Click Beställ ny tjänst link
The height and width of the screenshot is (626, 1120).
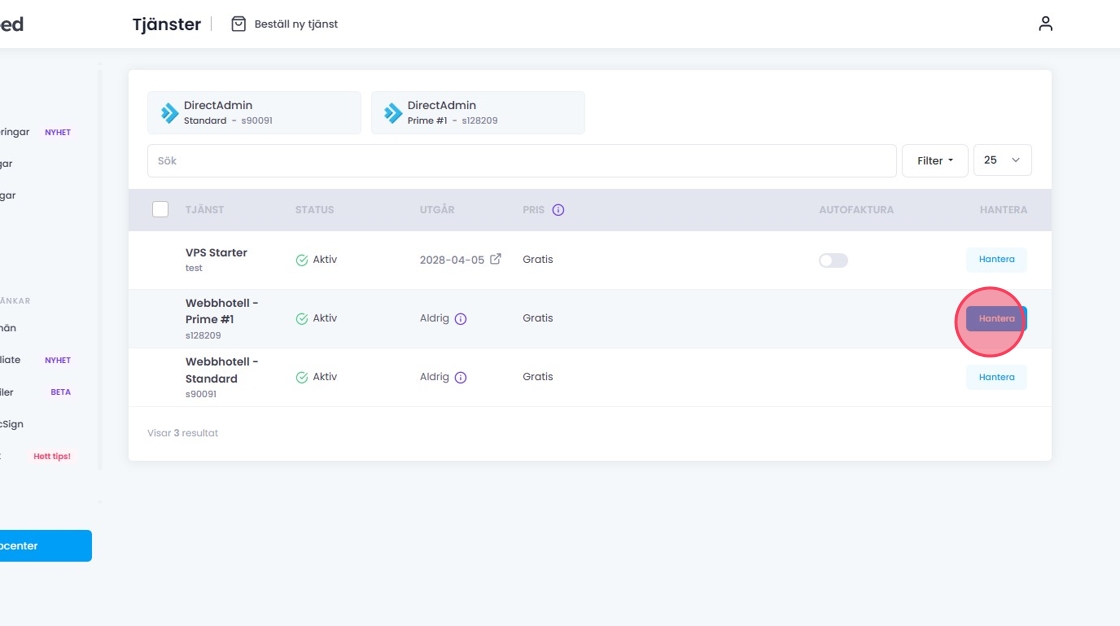click(295, 24)
